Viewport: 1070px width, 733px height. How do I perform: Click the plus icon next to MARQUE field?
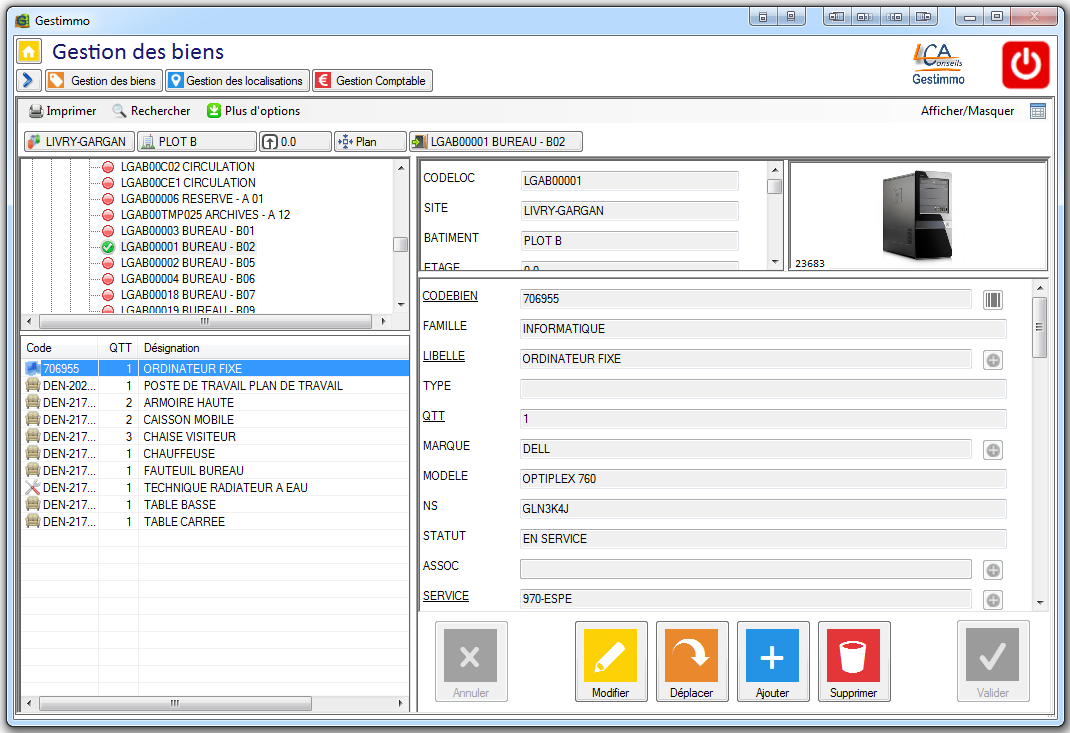[992, 450]
